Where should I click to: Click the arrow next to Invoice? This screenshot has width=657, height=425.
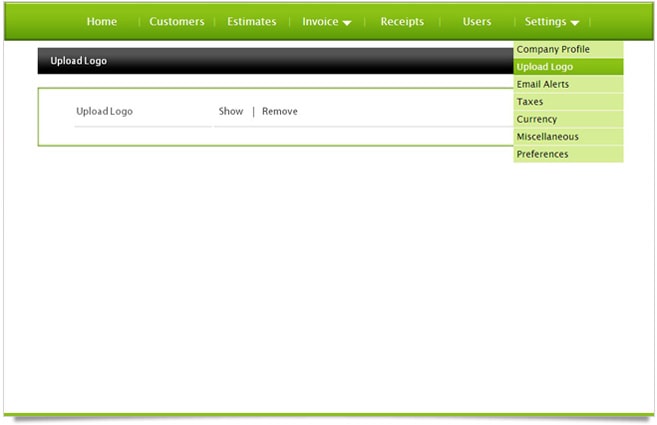(x=347, y=23)
